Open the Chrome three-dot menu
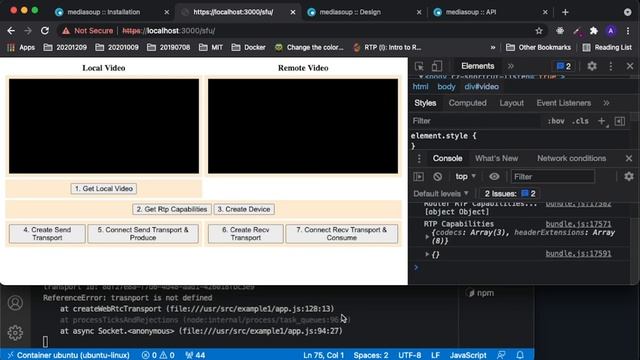 (628, 31)
